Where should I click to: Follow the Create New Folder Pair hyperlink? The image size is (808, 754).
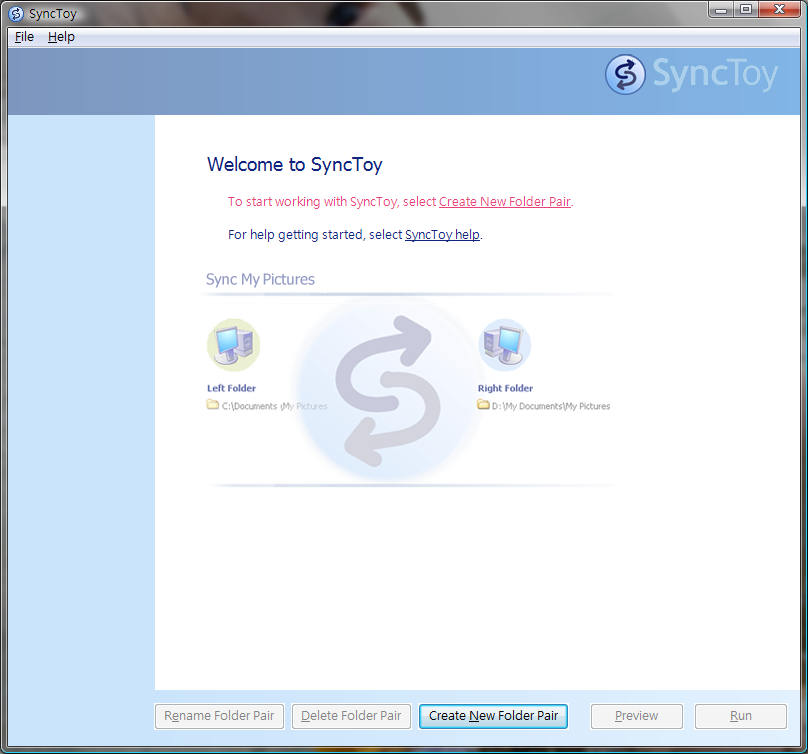click(504, 202)
